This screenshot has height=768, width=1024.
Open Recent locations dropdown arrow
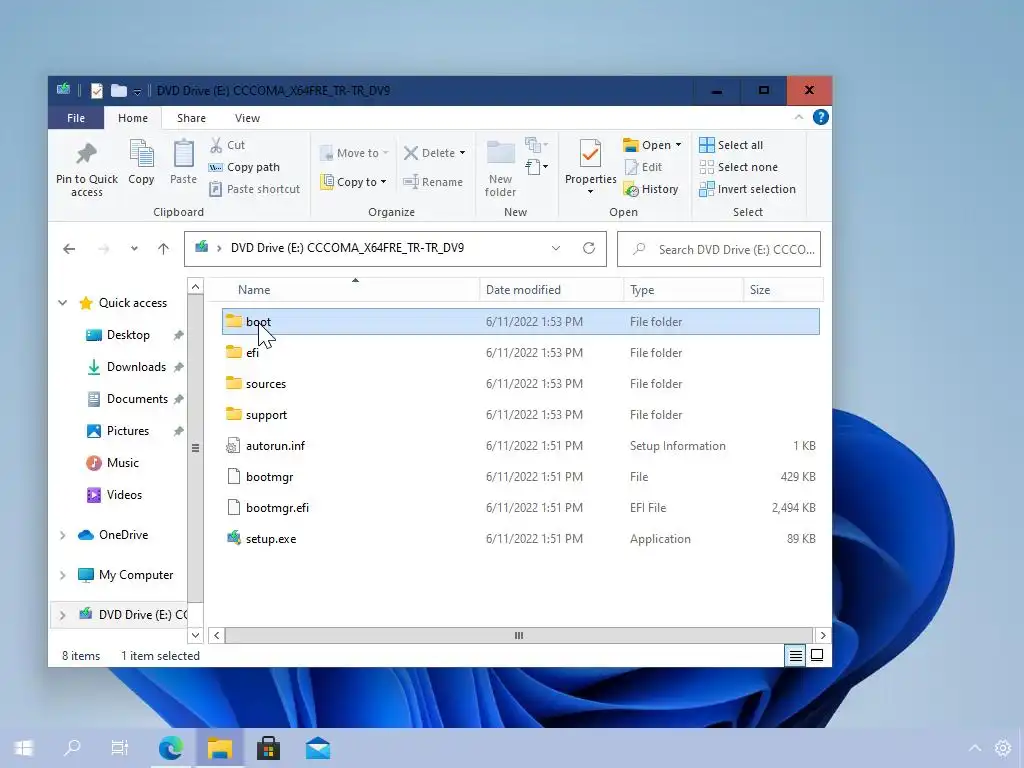pyautogui.click(x=134, y=249)
